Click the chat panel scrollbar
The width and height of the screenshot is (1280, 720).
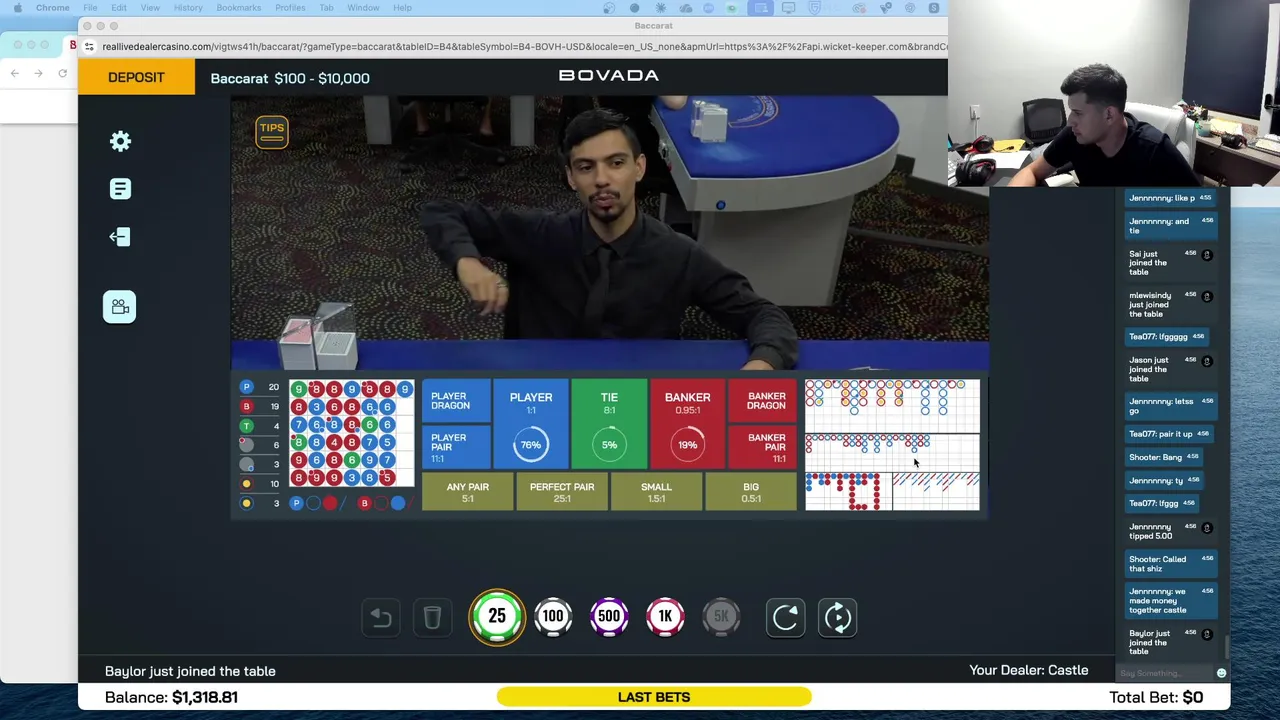(x=1228, y=645)
